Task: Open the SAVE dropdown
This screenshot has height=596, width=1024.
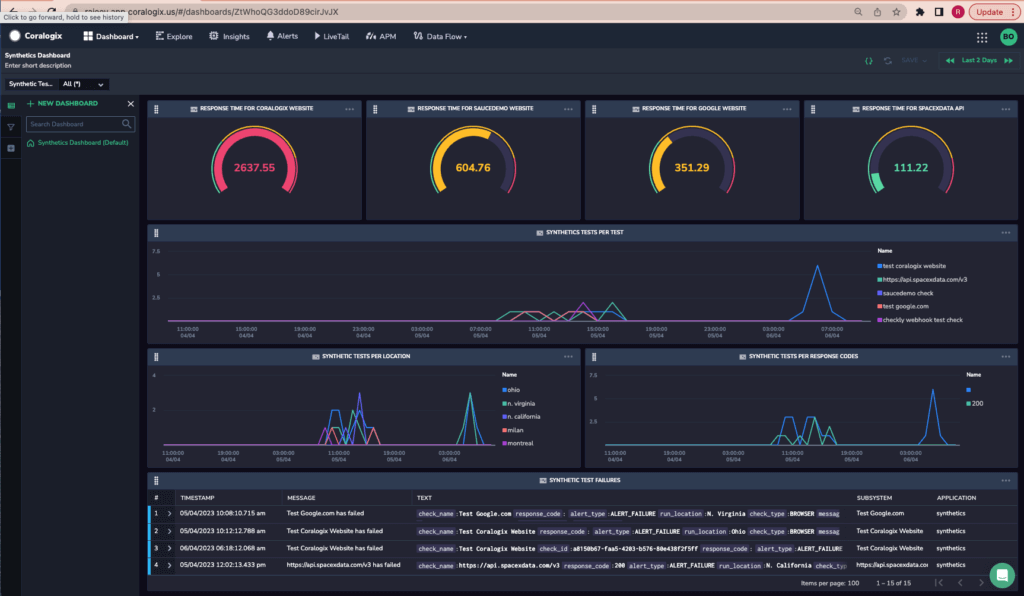Action: coord(914,61)
